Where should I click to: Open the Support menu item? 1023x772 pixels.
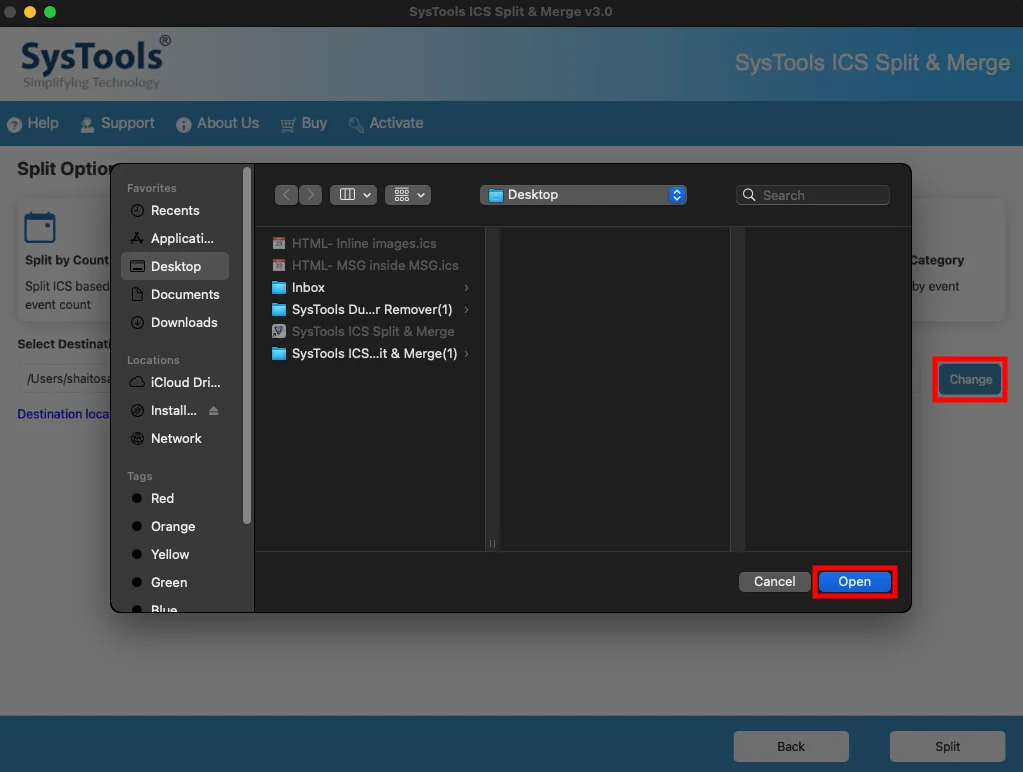coord(117,123)
